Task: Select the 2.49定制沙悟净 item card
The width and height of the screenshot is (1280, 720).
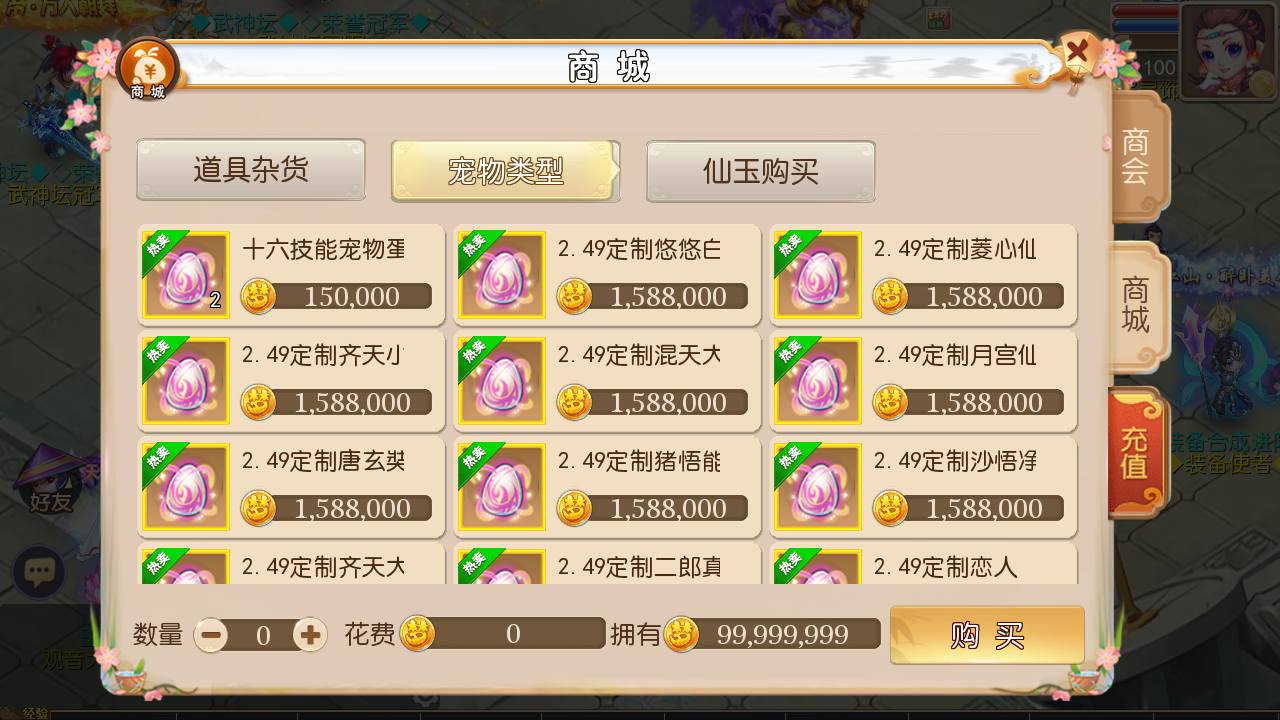Action: tap(923, 487)
